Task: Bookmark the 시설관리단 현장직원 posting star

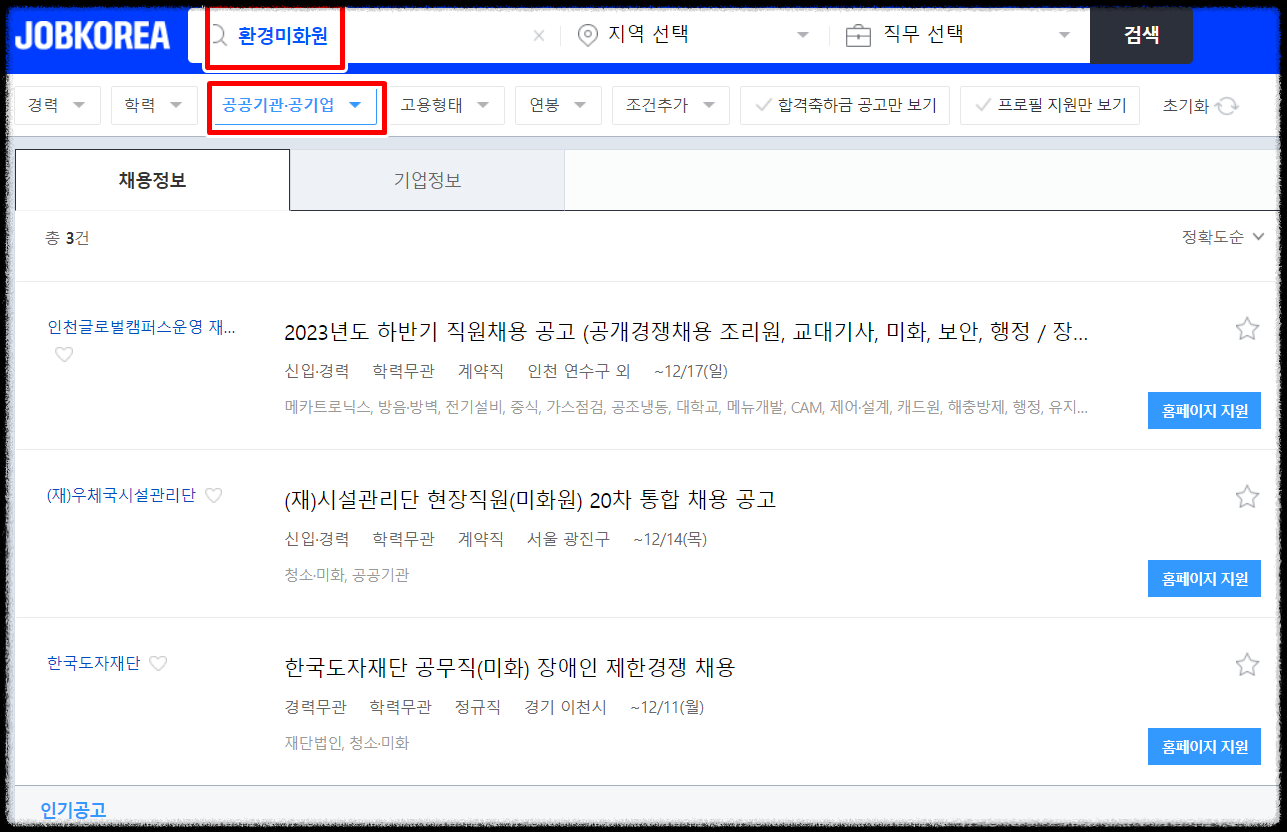Action: (1247, 497)
